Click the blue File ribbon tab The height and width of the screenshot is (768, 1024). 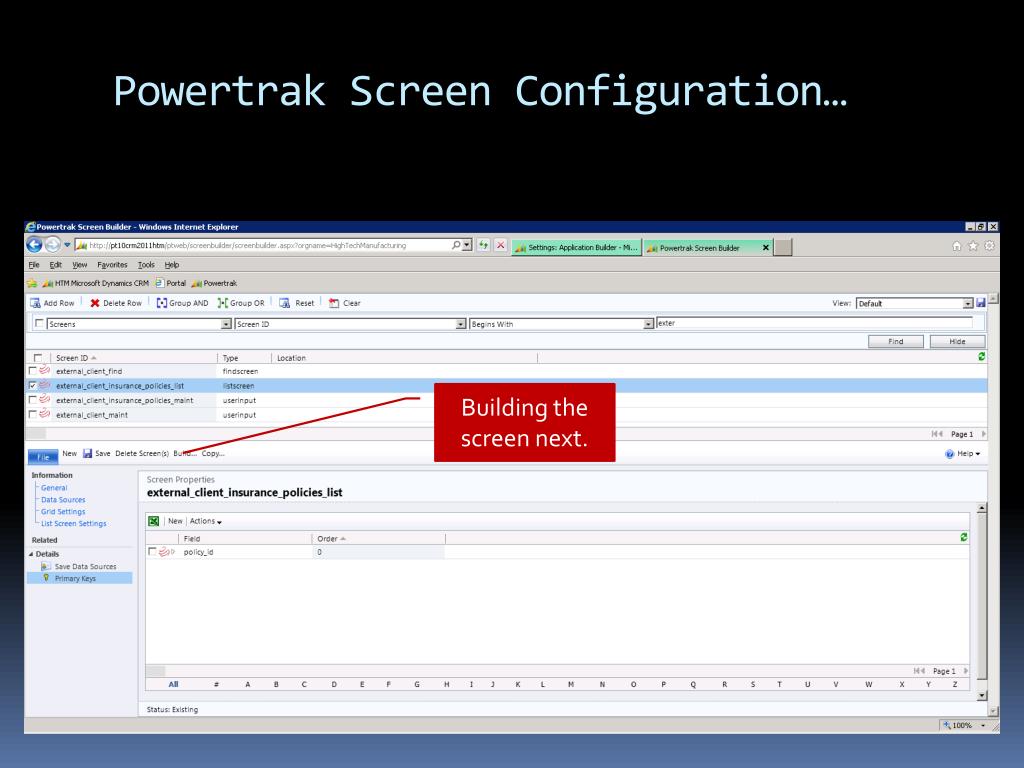[43, 456]
